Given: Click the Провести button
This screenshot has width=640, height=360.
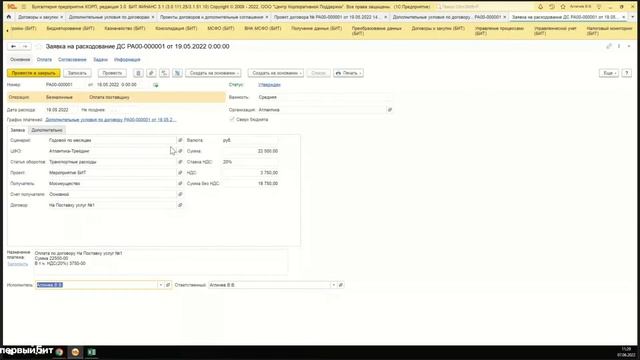Looking at the screenshot, I should pos(112,73).
